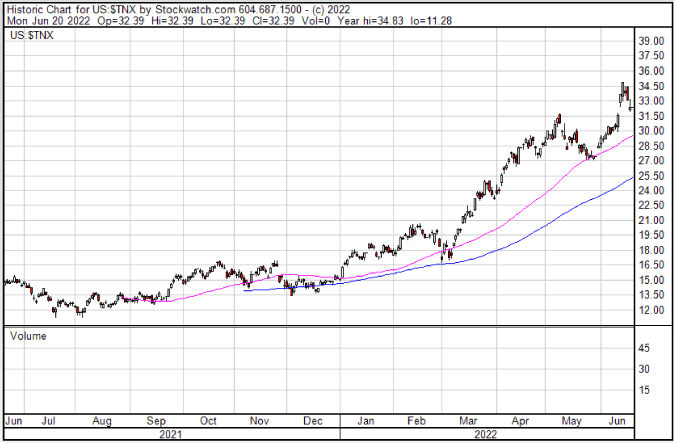Click the May month marker

coord(572,420)
